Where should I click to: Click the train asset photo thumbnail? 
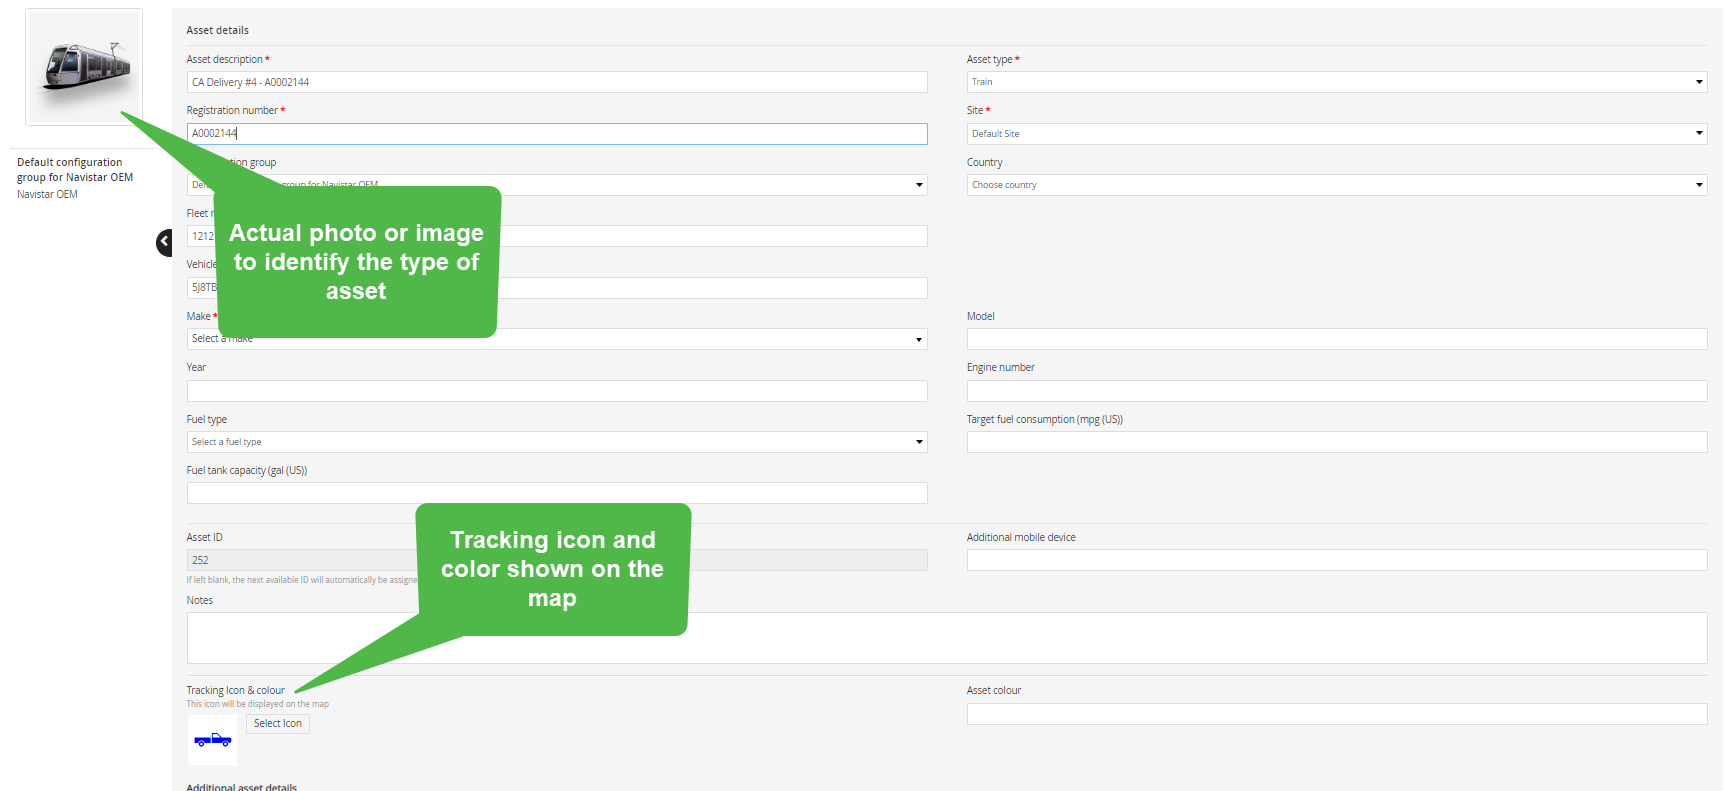coord(84,67)
